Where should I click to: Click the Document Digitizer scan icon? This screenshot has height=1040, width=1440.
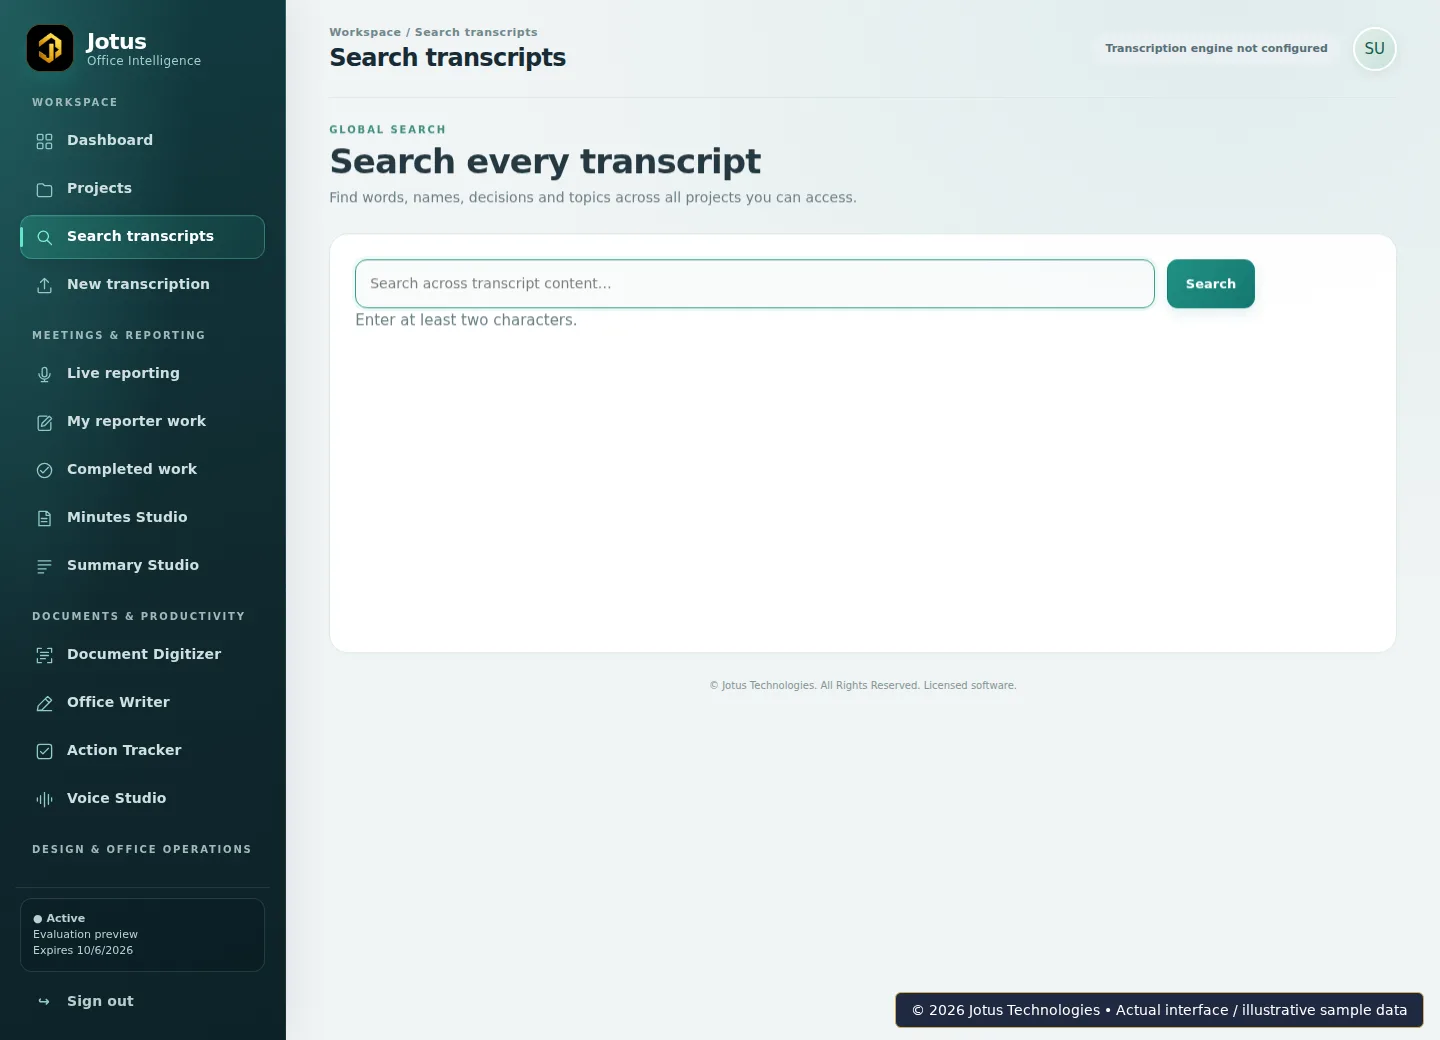[x=44, y=655]
